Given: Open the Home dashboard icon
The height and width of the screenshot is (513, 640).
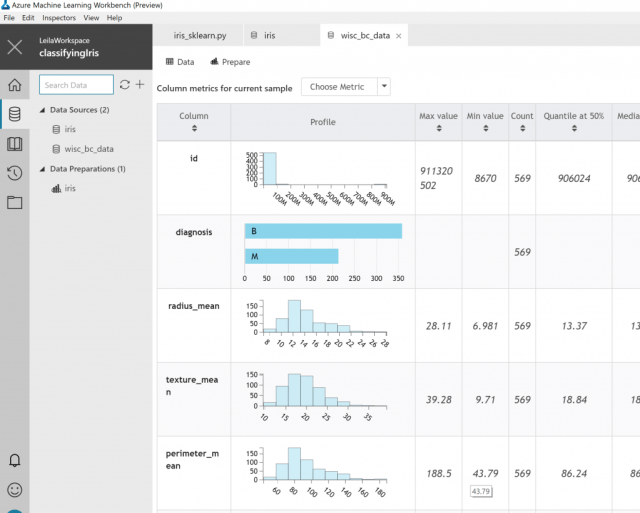Looking at the screenshot, I should pyautogui.click(x=15, y=84).
